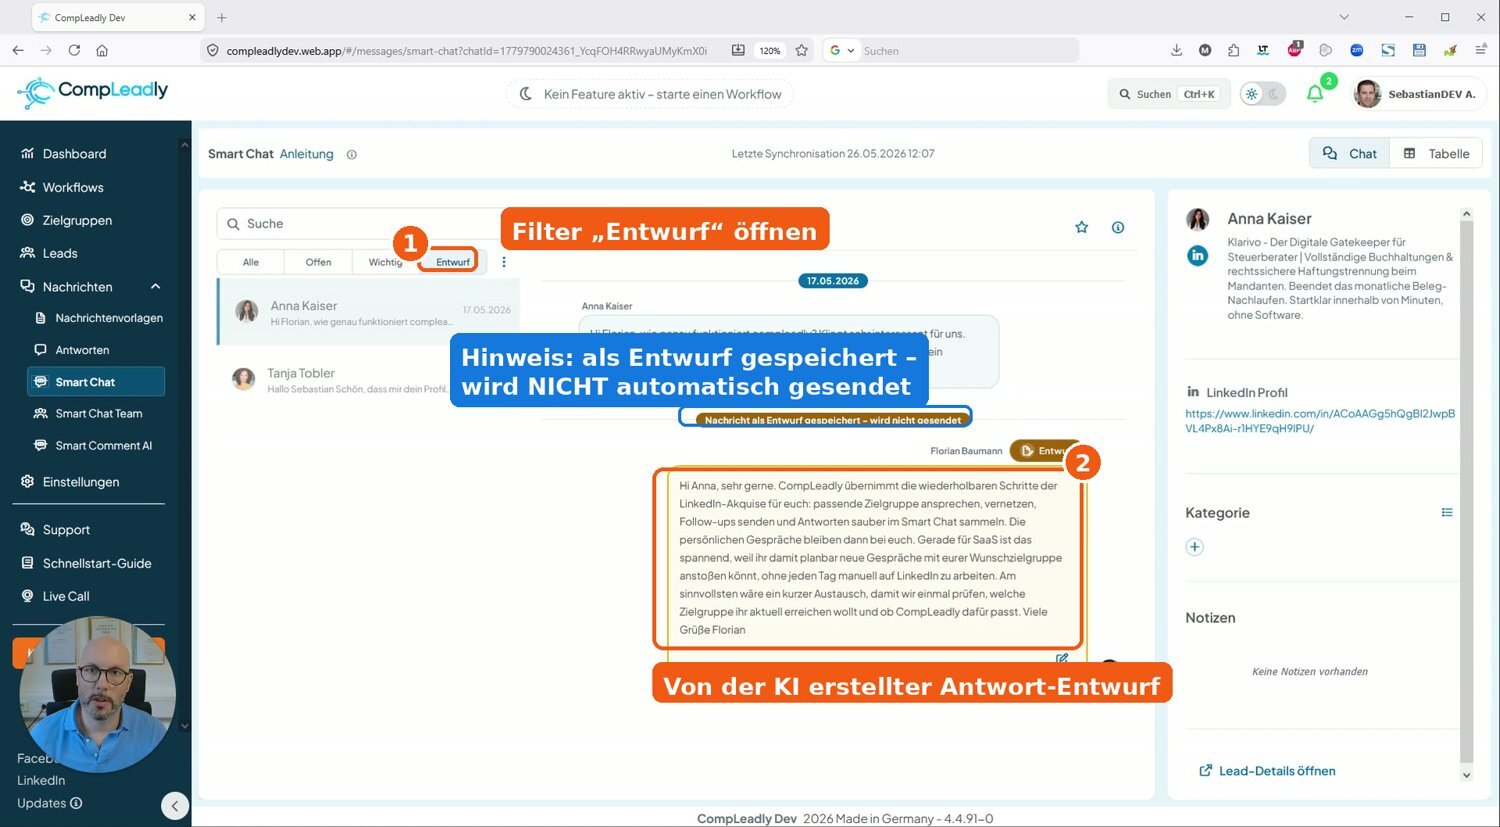Click the 120% zoom indicator

tap(769, 50)
